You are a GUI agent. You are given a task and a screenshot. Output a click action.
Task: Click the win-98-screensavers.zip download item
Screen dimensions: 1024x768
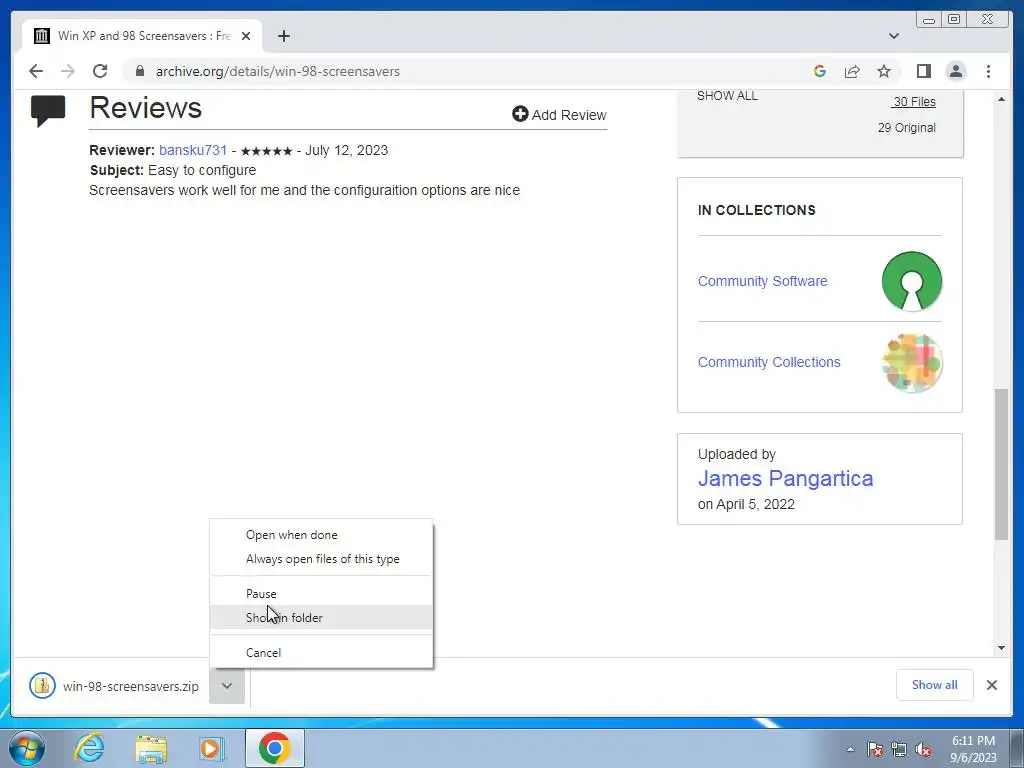tap(131, 686)
